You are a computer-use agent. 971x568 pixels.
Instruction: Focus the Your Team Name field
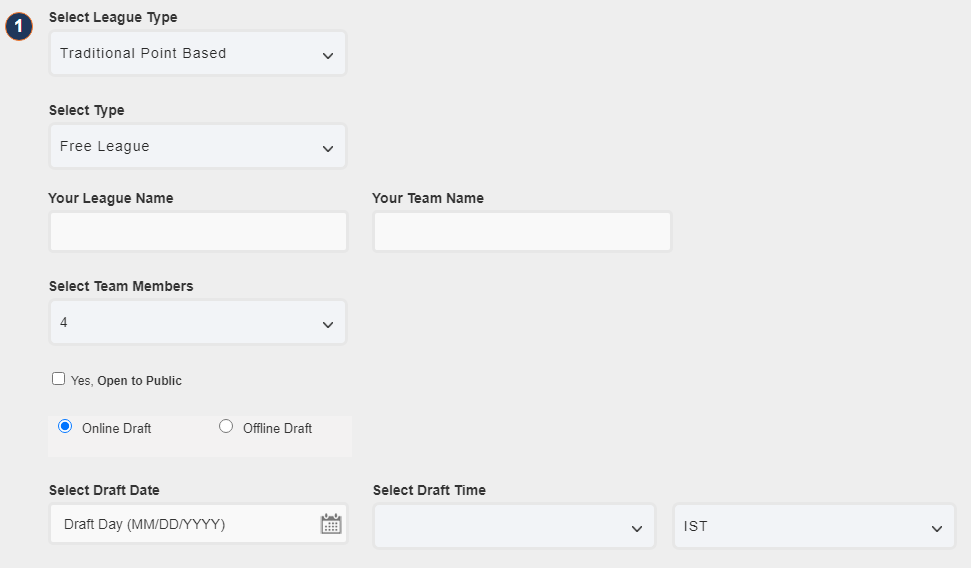[x=522, y=232]
